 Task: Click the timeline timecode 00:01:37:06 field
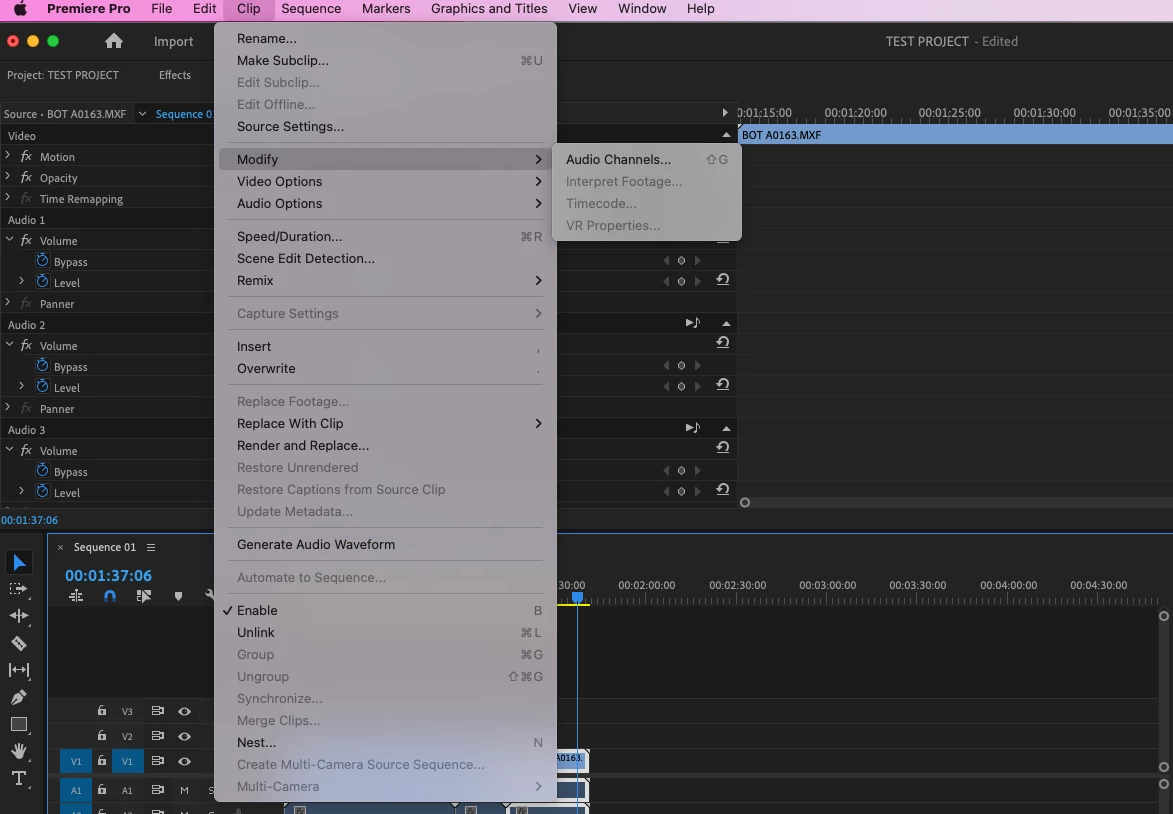pos(108,575)
